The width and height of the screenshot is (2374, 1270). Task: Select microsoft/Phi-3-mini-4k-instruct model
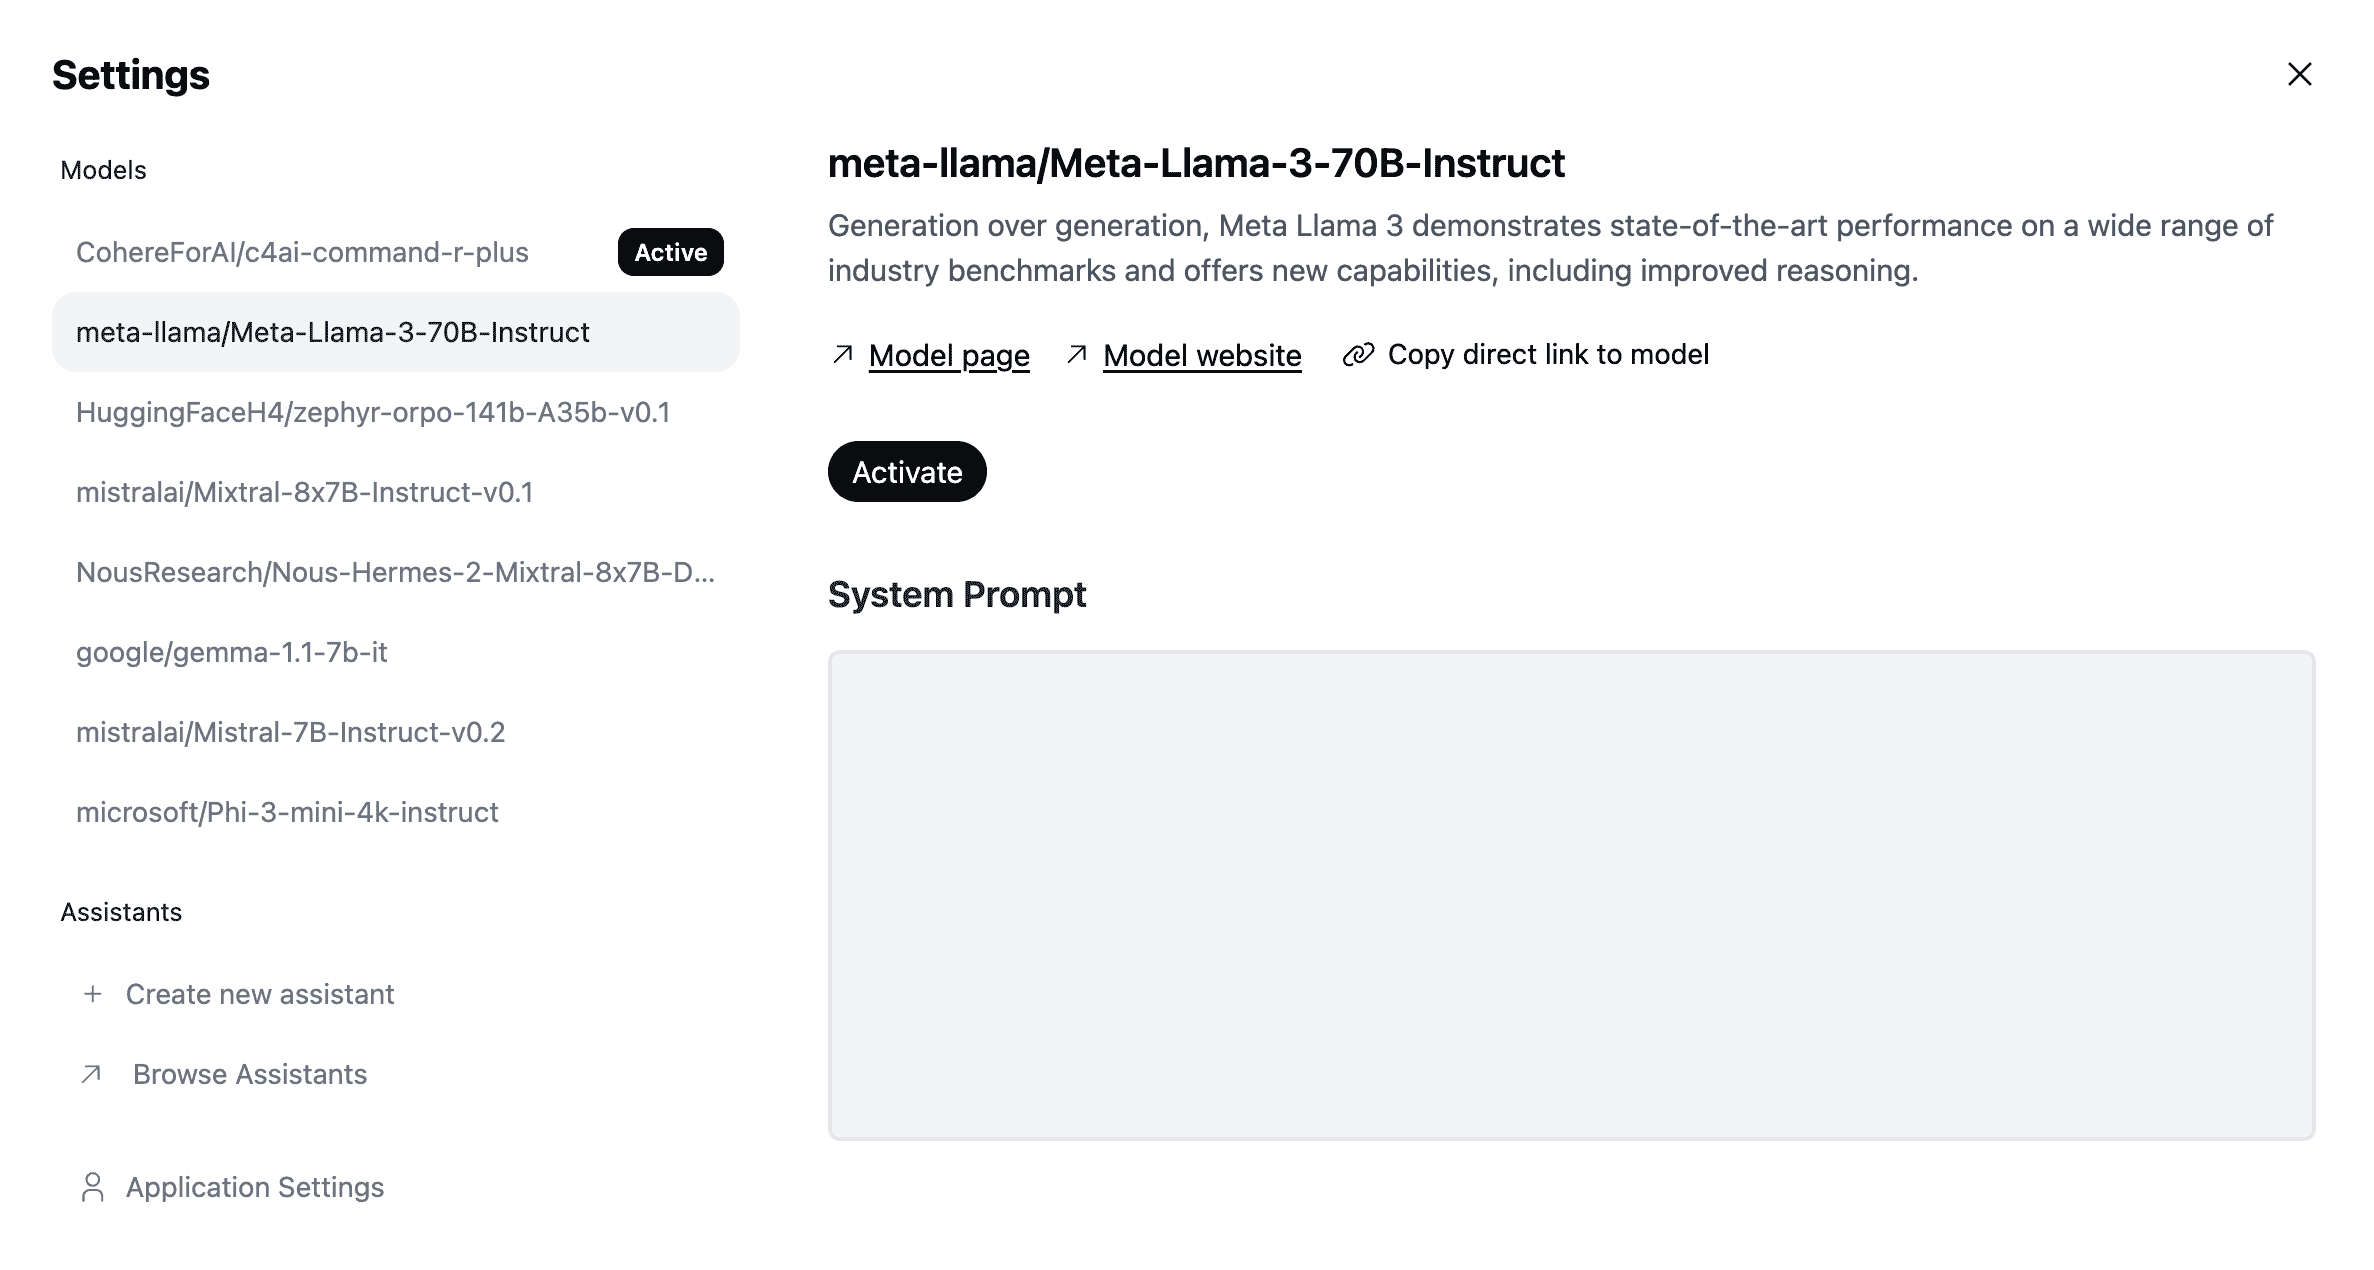287,812
